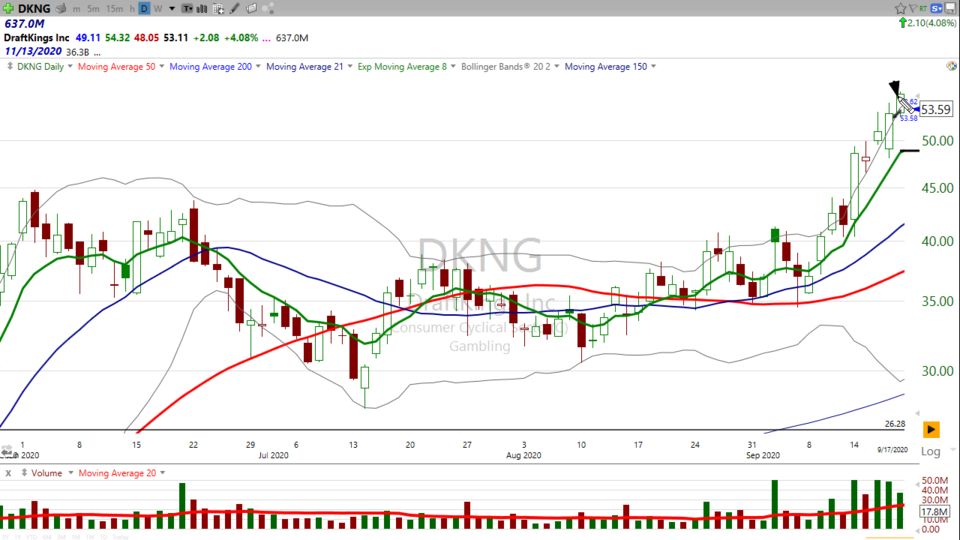Open Moving Average 200 dropdown
Image resolution: width=960 pixels, height=540 pixels.
coord(258,66)
